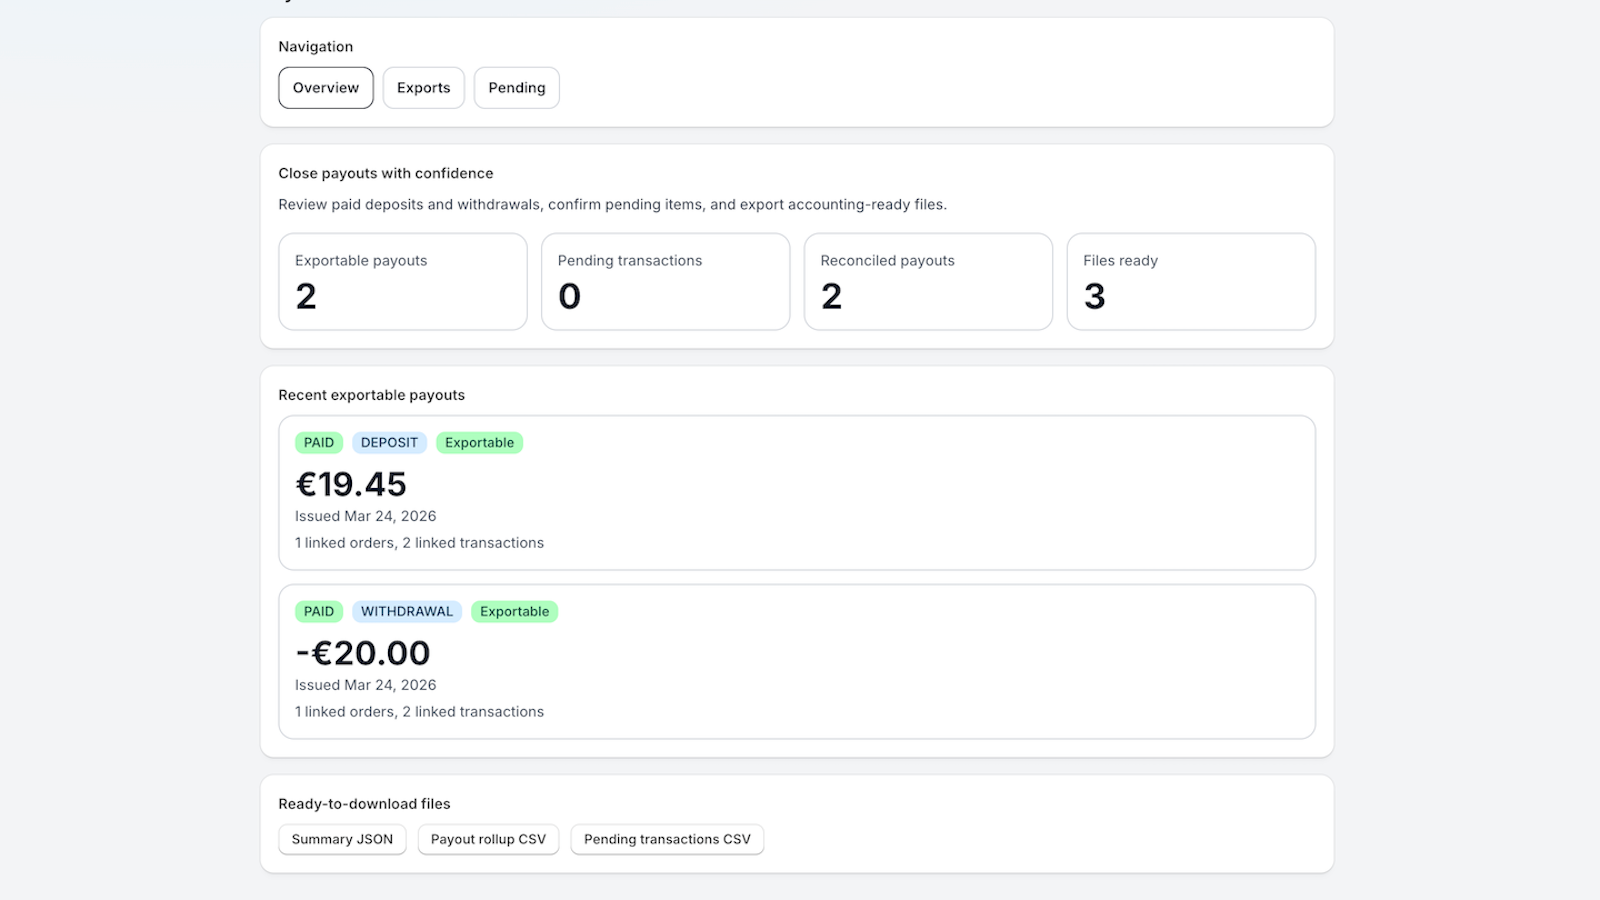This screenshot has height=900, width=1600.
Task: Click the Exportable badge on the withdrawal payout
Action: pyautogui.click(x=514, y=612)
